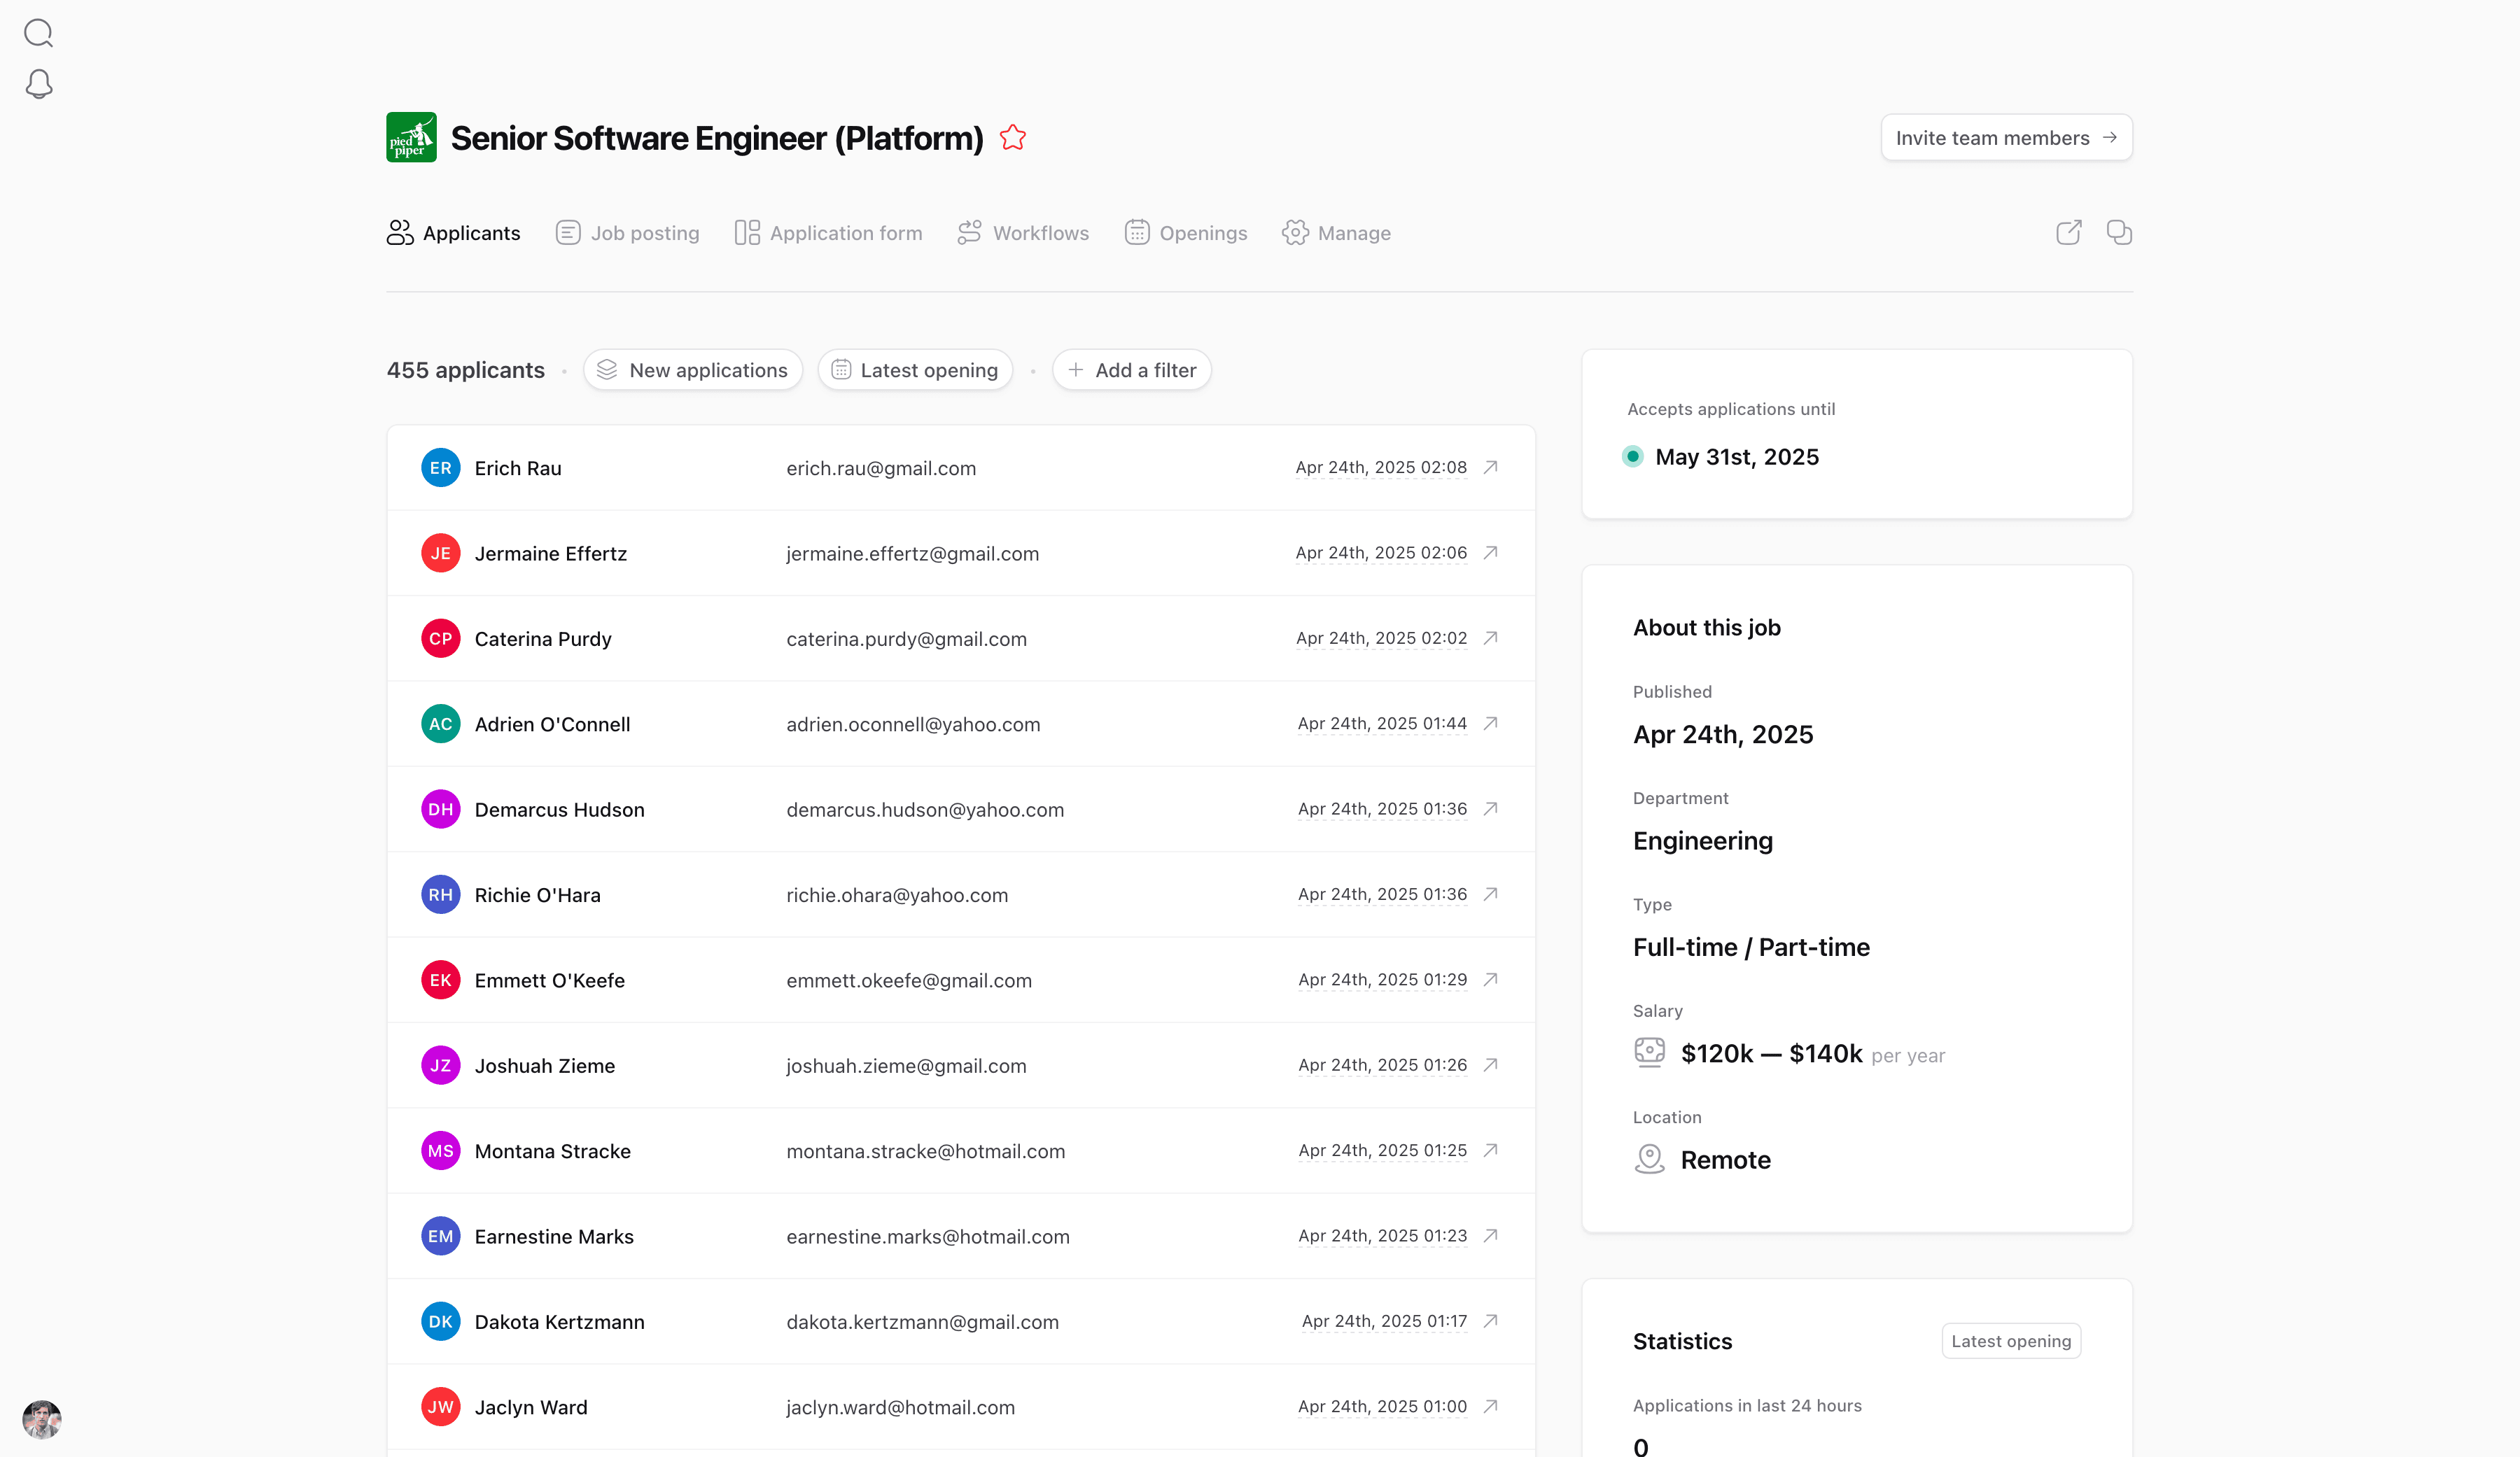Click the Pied Piper company logo
The image size is (2520, 1457).
pos(411,138)
